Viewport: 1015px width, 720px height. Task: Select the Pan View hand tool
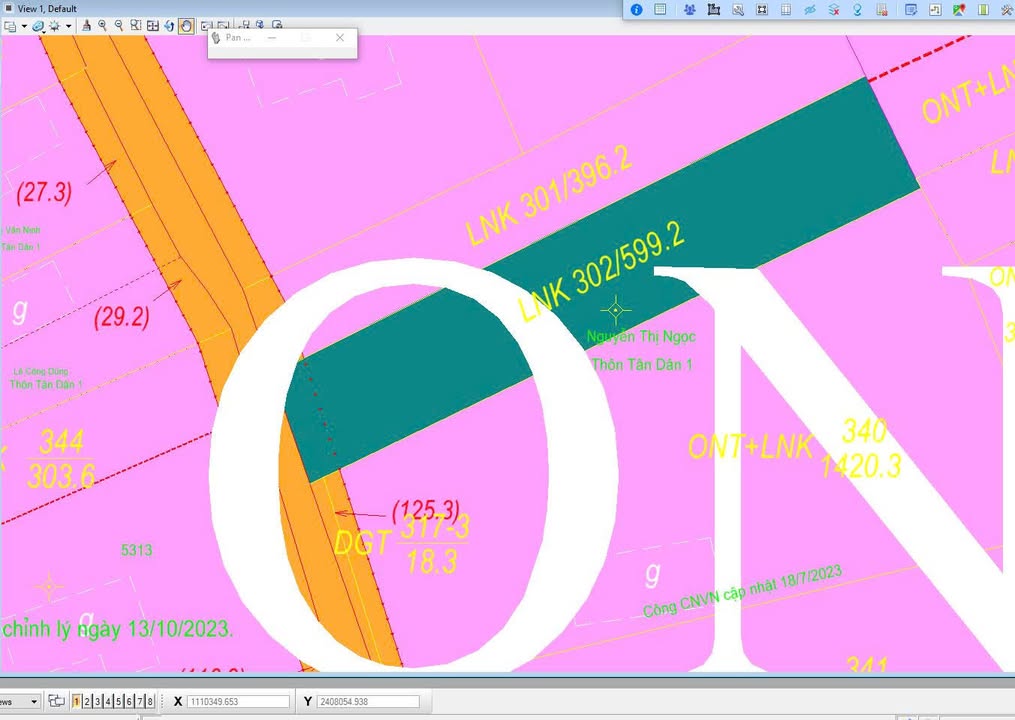click(x=186, y=26)
